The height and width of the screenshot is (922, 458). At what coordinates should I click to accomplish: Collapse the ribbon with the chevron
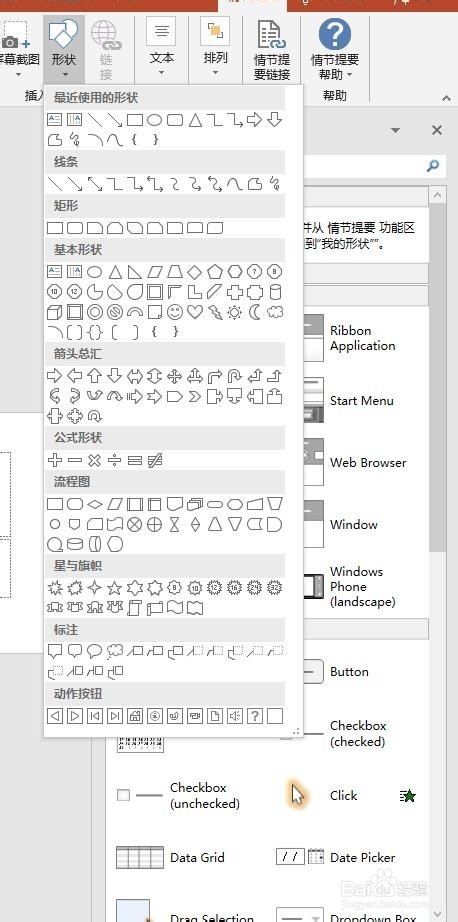(x=446, y=98)
